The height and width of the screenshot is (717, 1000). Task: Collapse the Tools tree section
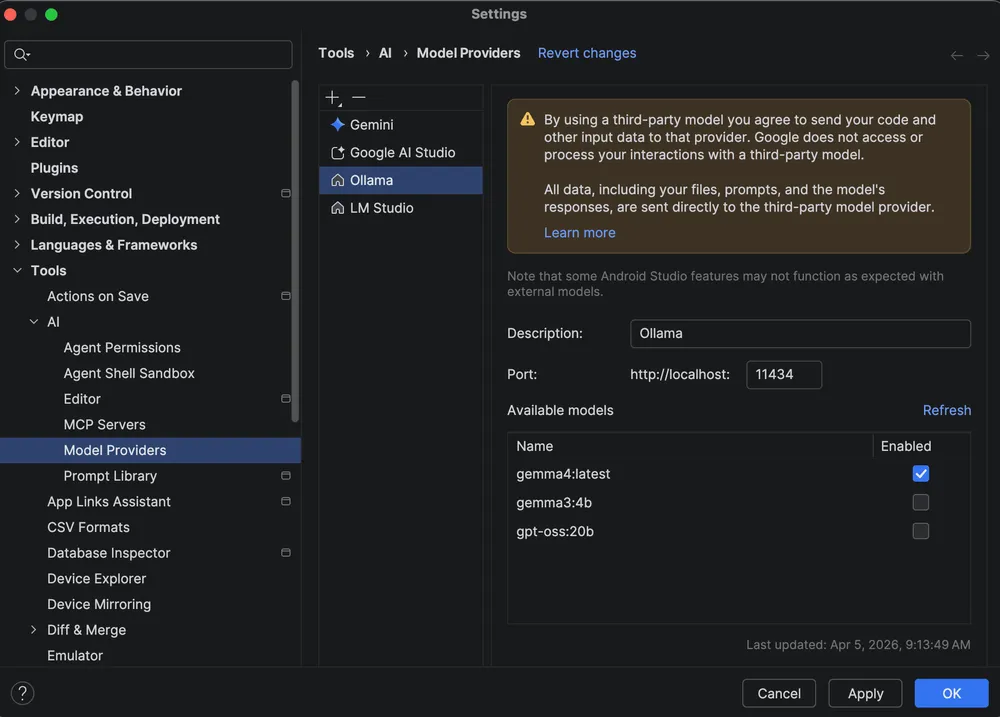pos(17,271)
